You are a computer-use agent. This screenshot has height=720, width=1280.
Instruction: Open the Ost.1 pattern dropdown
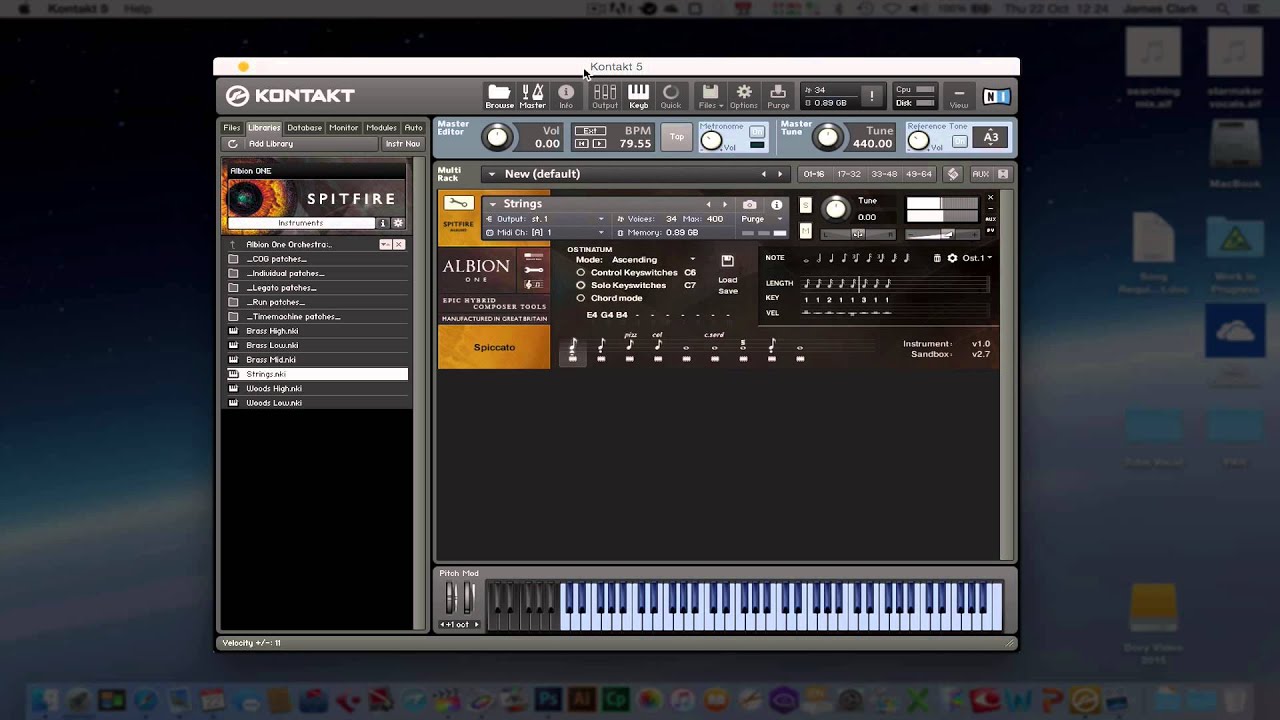[x=977, y=258]
